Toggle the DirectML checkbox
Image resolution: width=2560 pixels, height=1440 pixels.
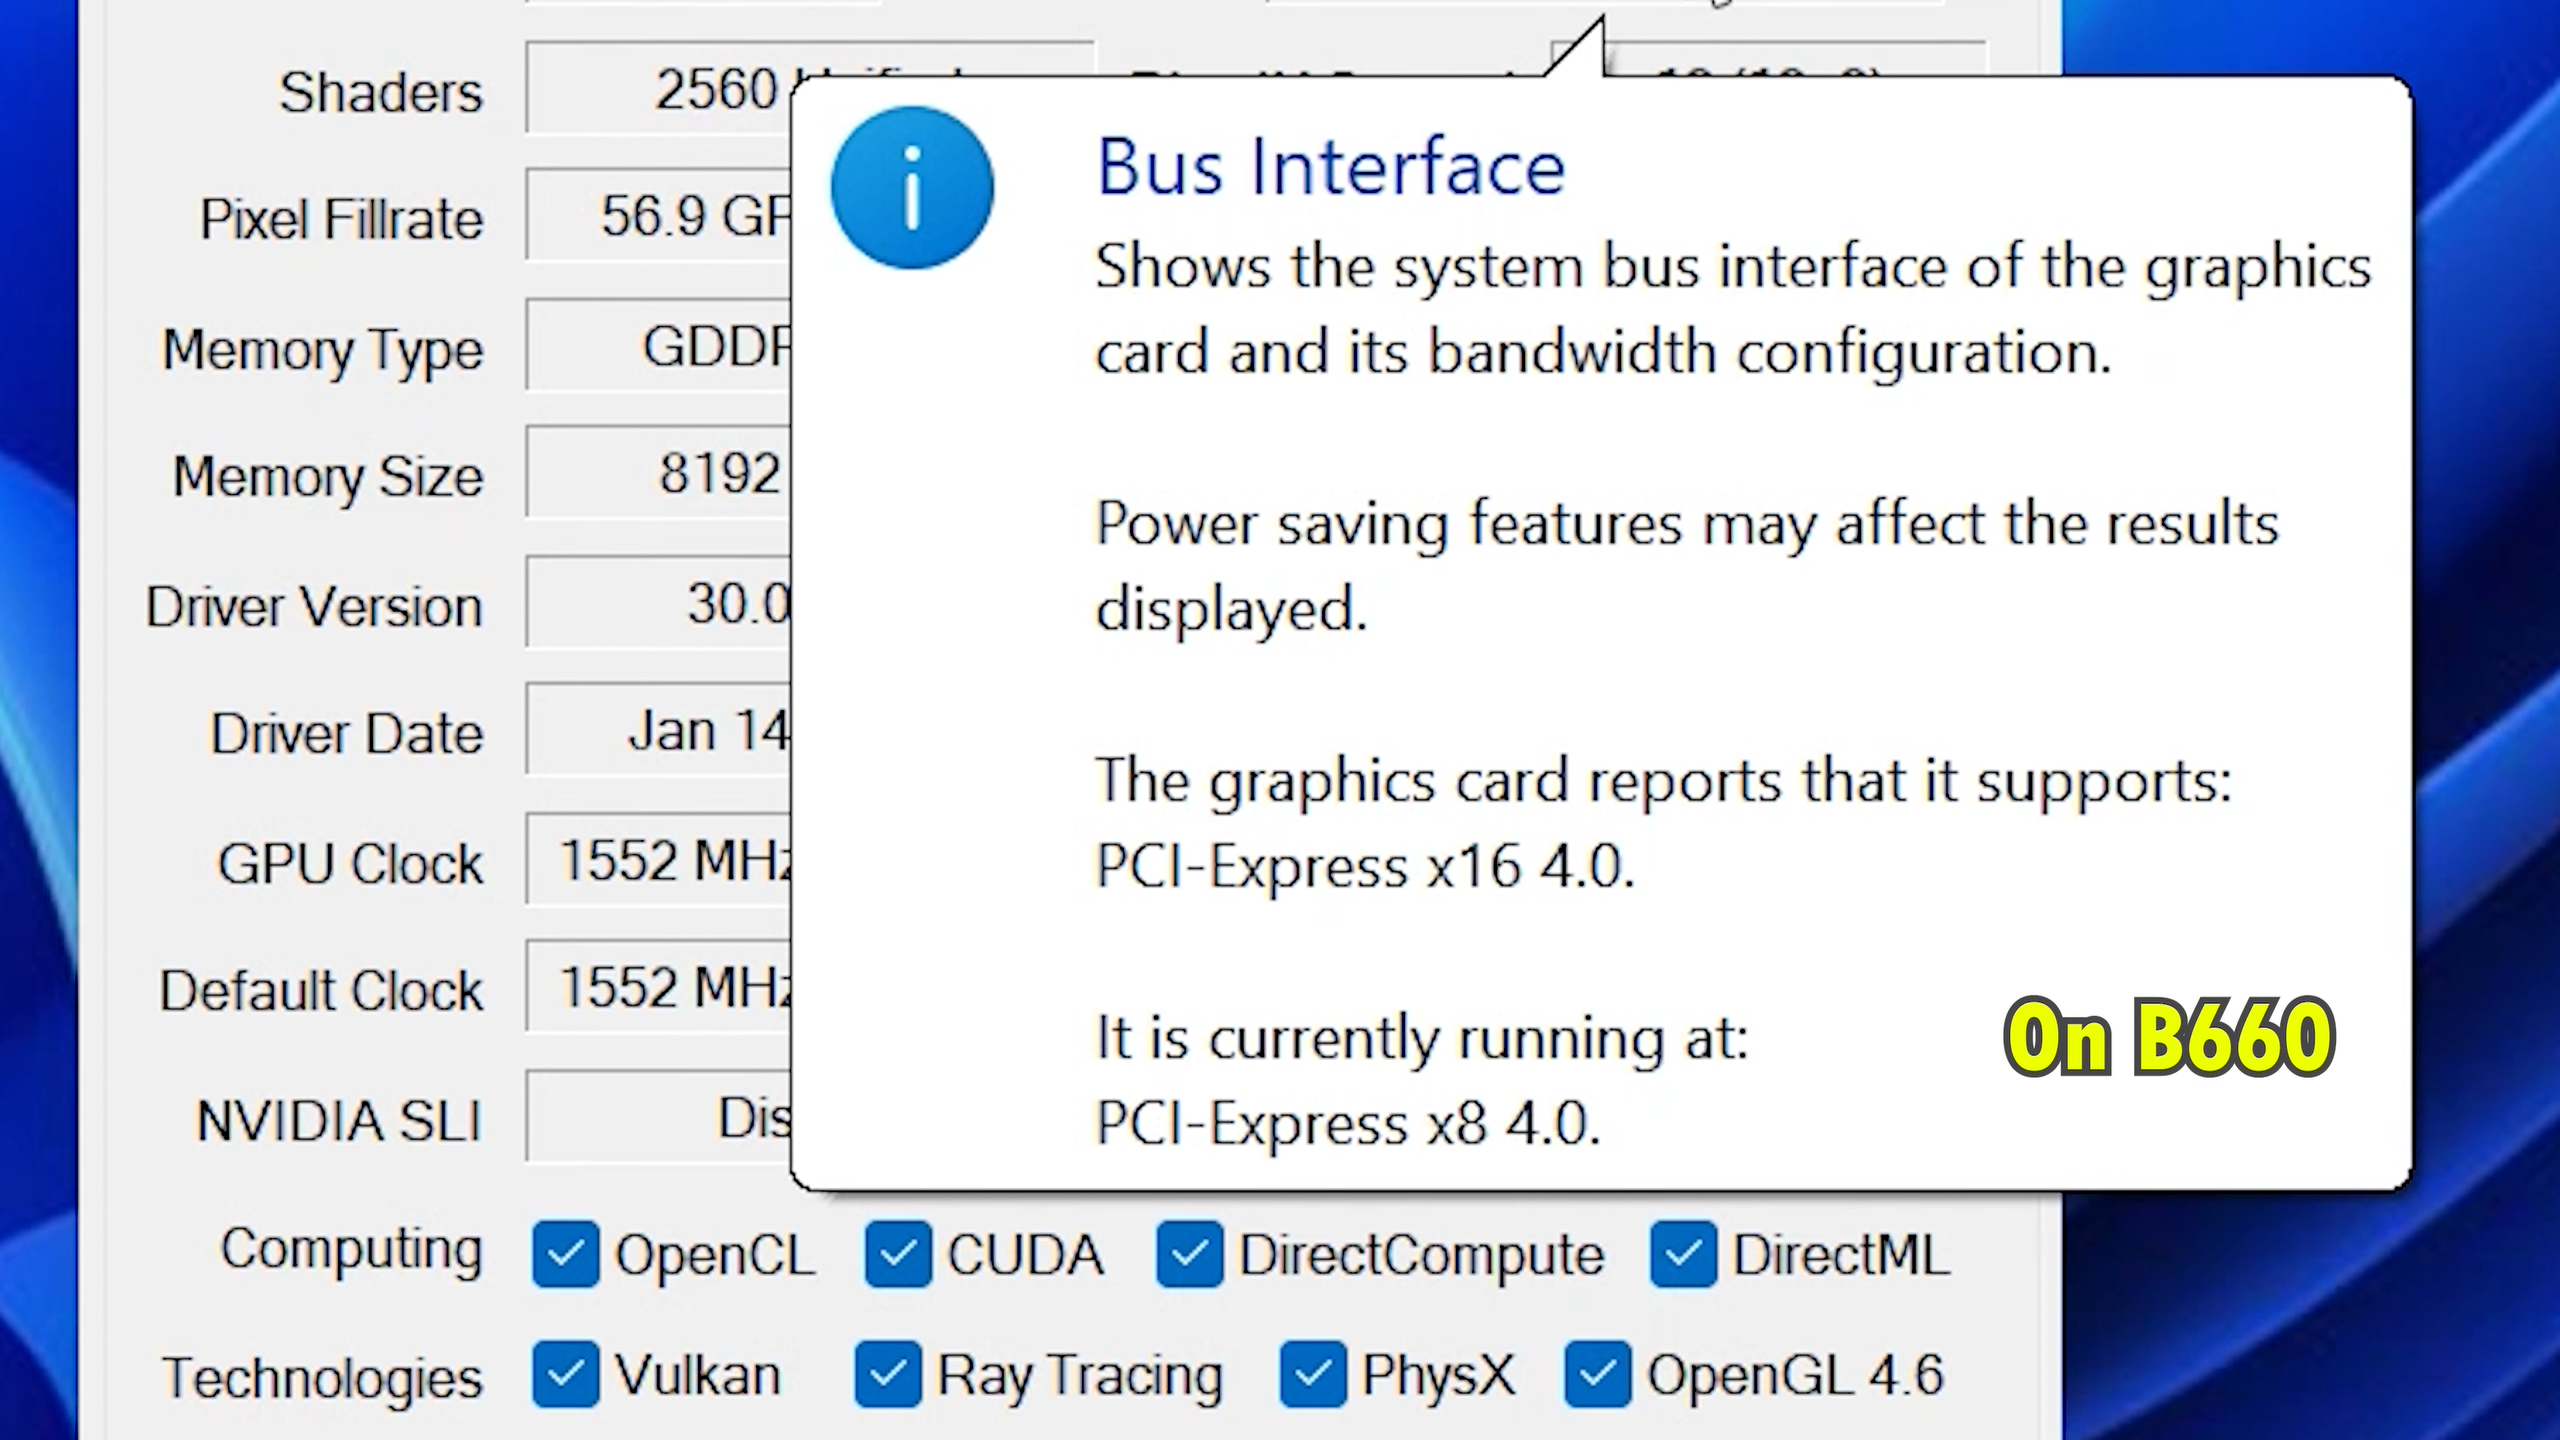point(1684,1254)
